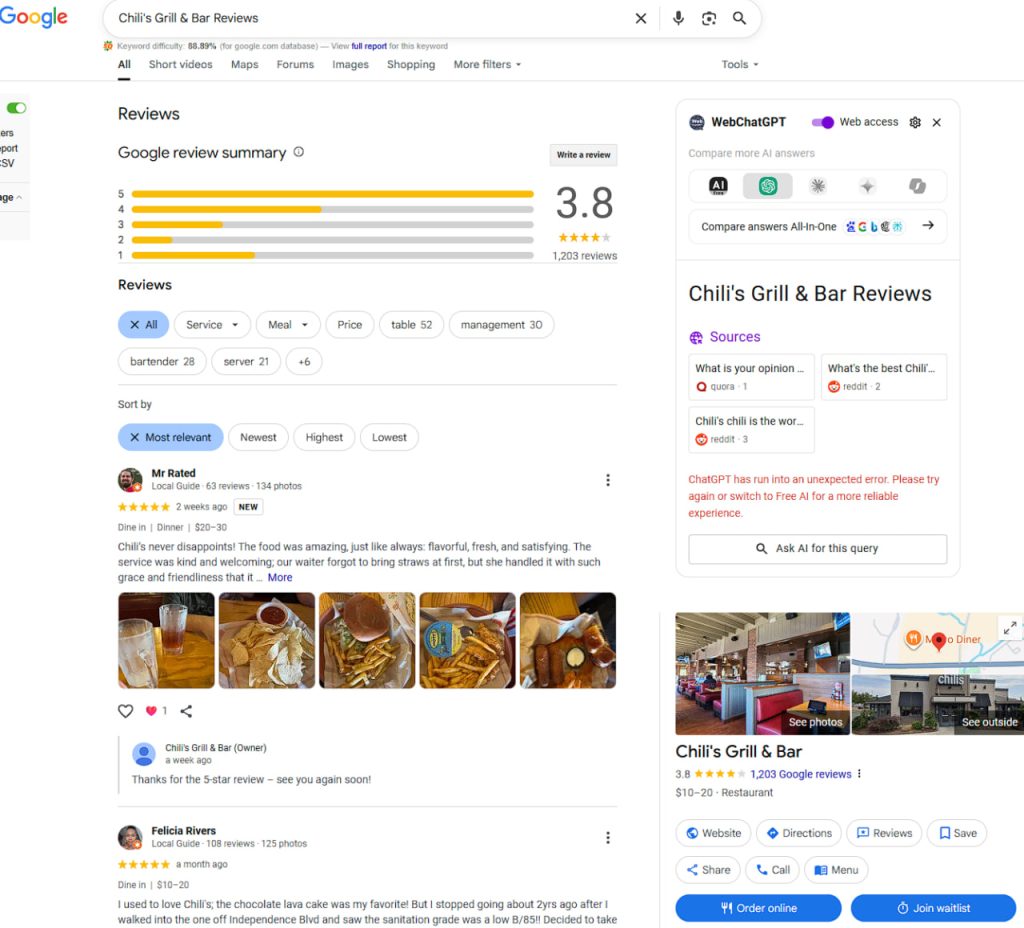Get Directions to Chili's Grill & Bar
The height and width of the screenshot is (928, 1024).
[x=799, y=833]
